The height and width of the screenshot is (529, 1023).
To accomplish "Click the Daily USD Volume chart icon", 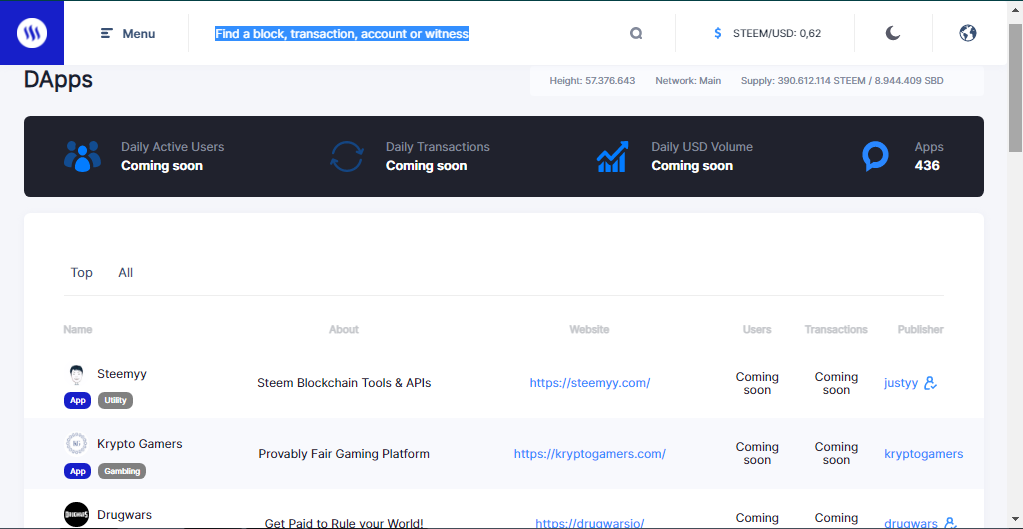I will click(613, 157).
